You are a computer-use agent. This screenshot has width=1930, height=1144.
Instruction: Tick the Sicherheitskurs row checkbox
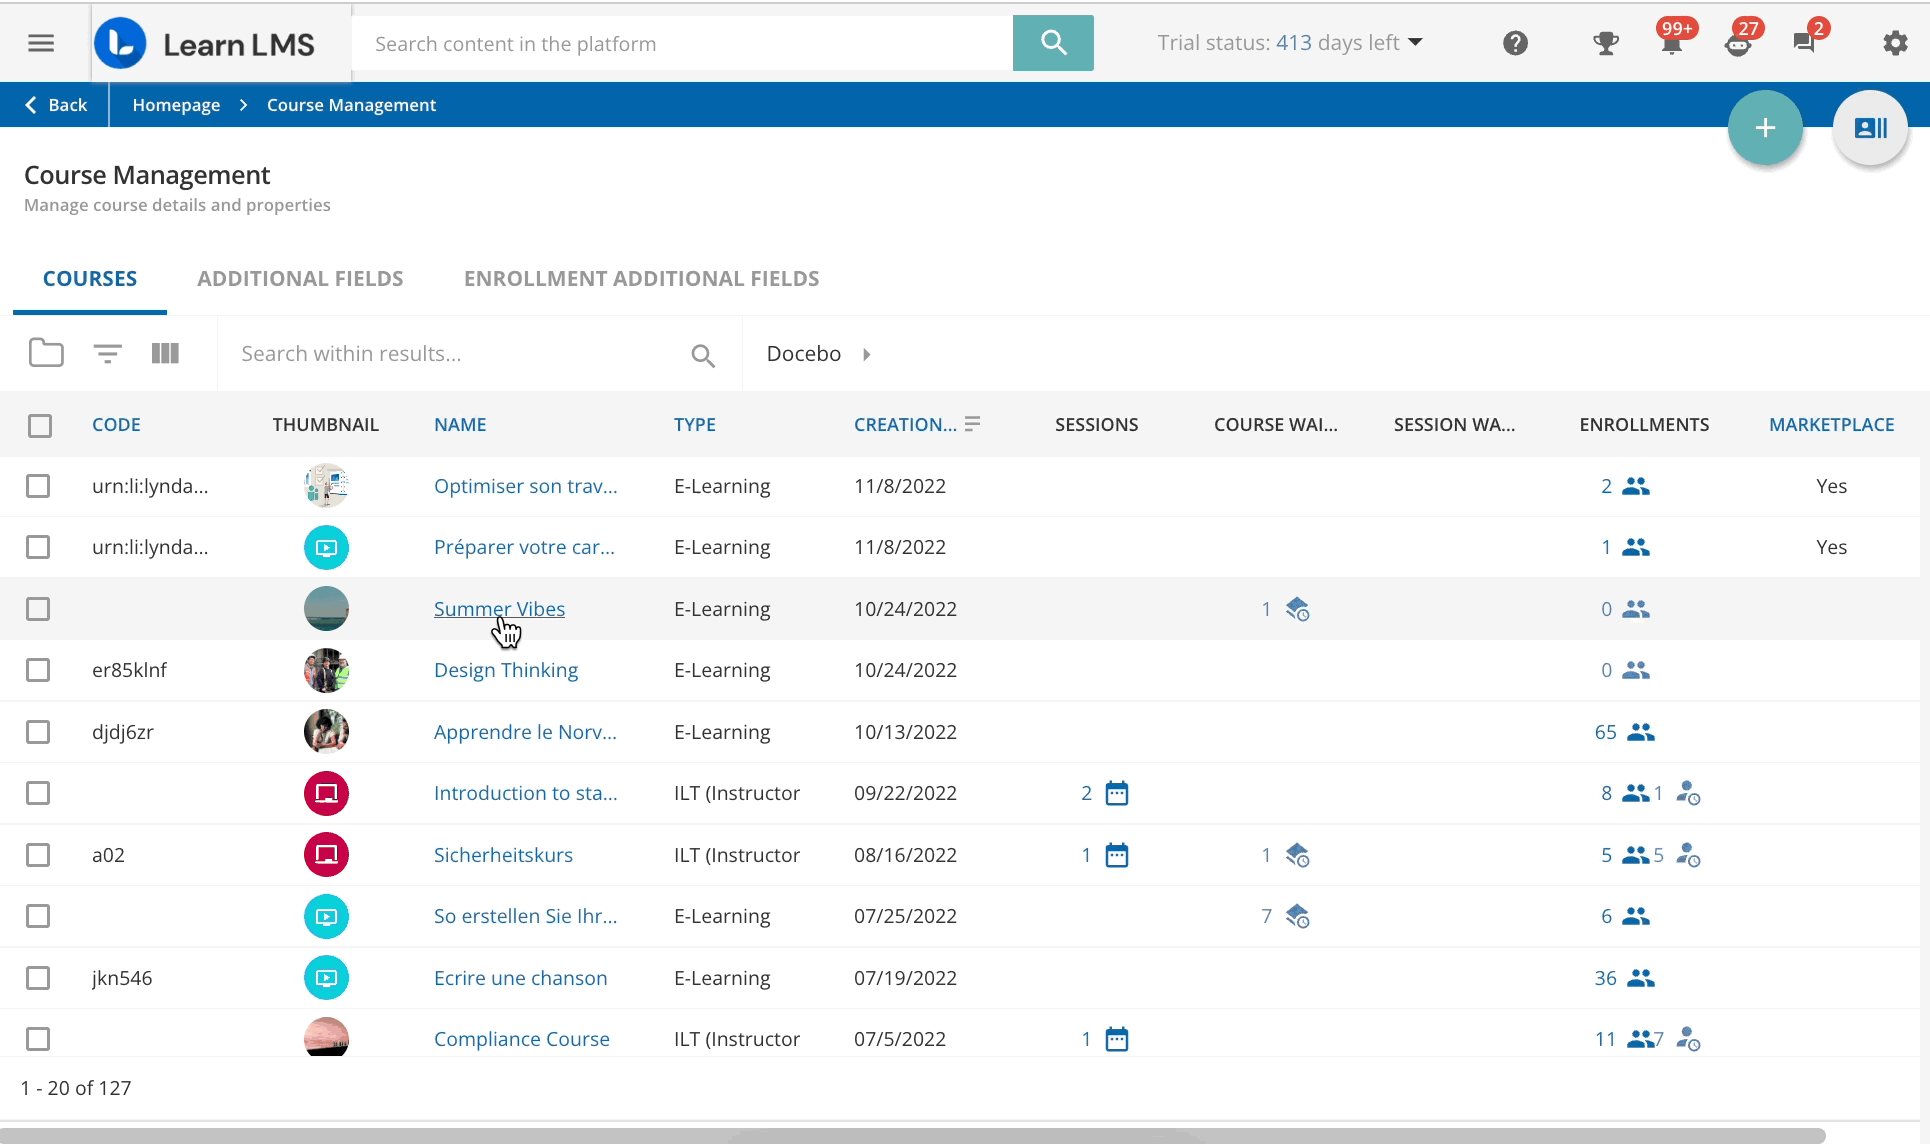click(38, 855)
